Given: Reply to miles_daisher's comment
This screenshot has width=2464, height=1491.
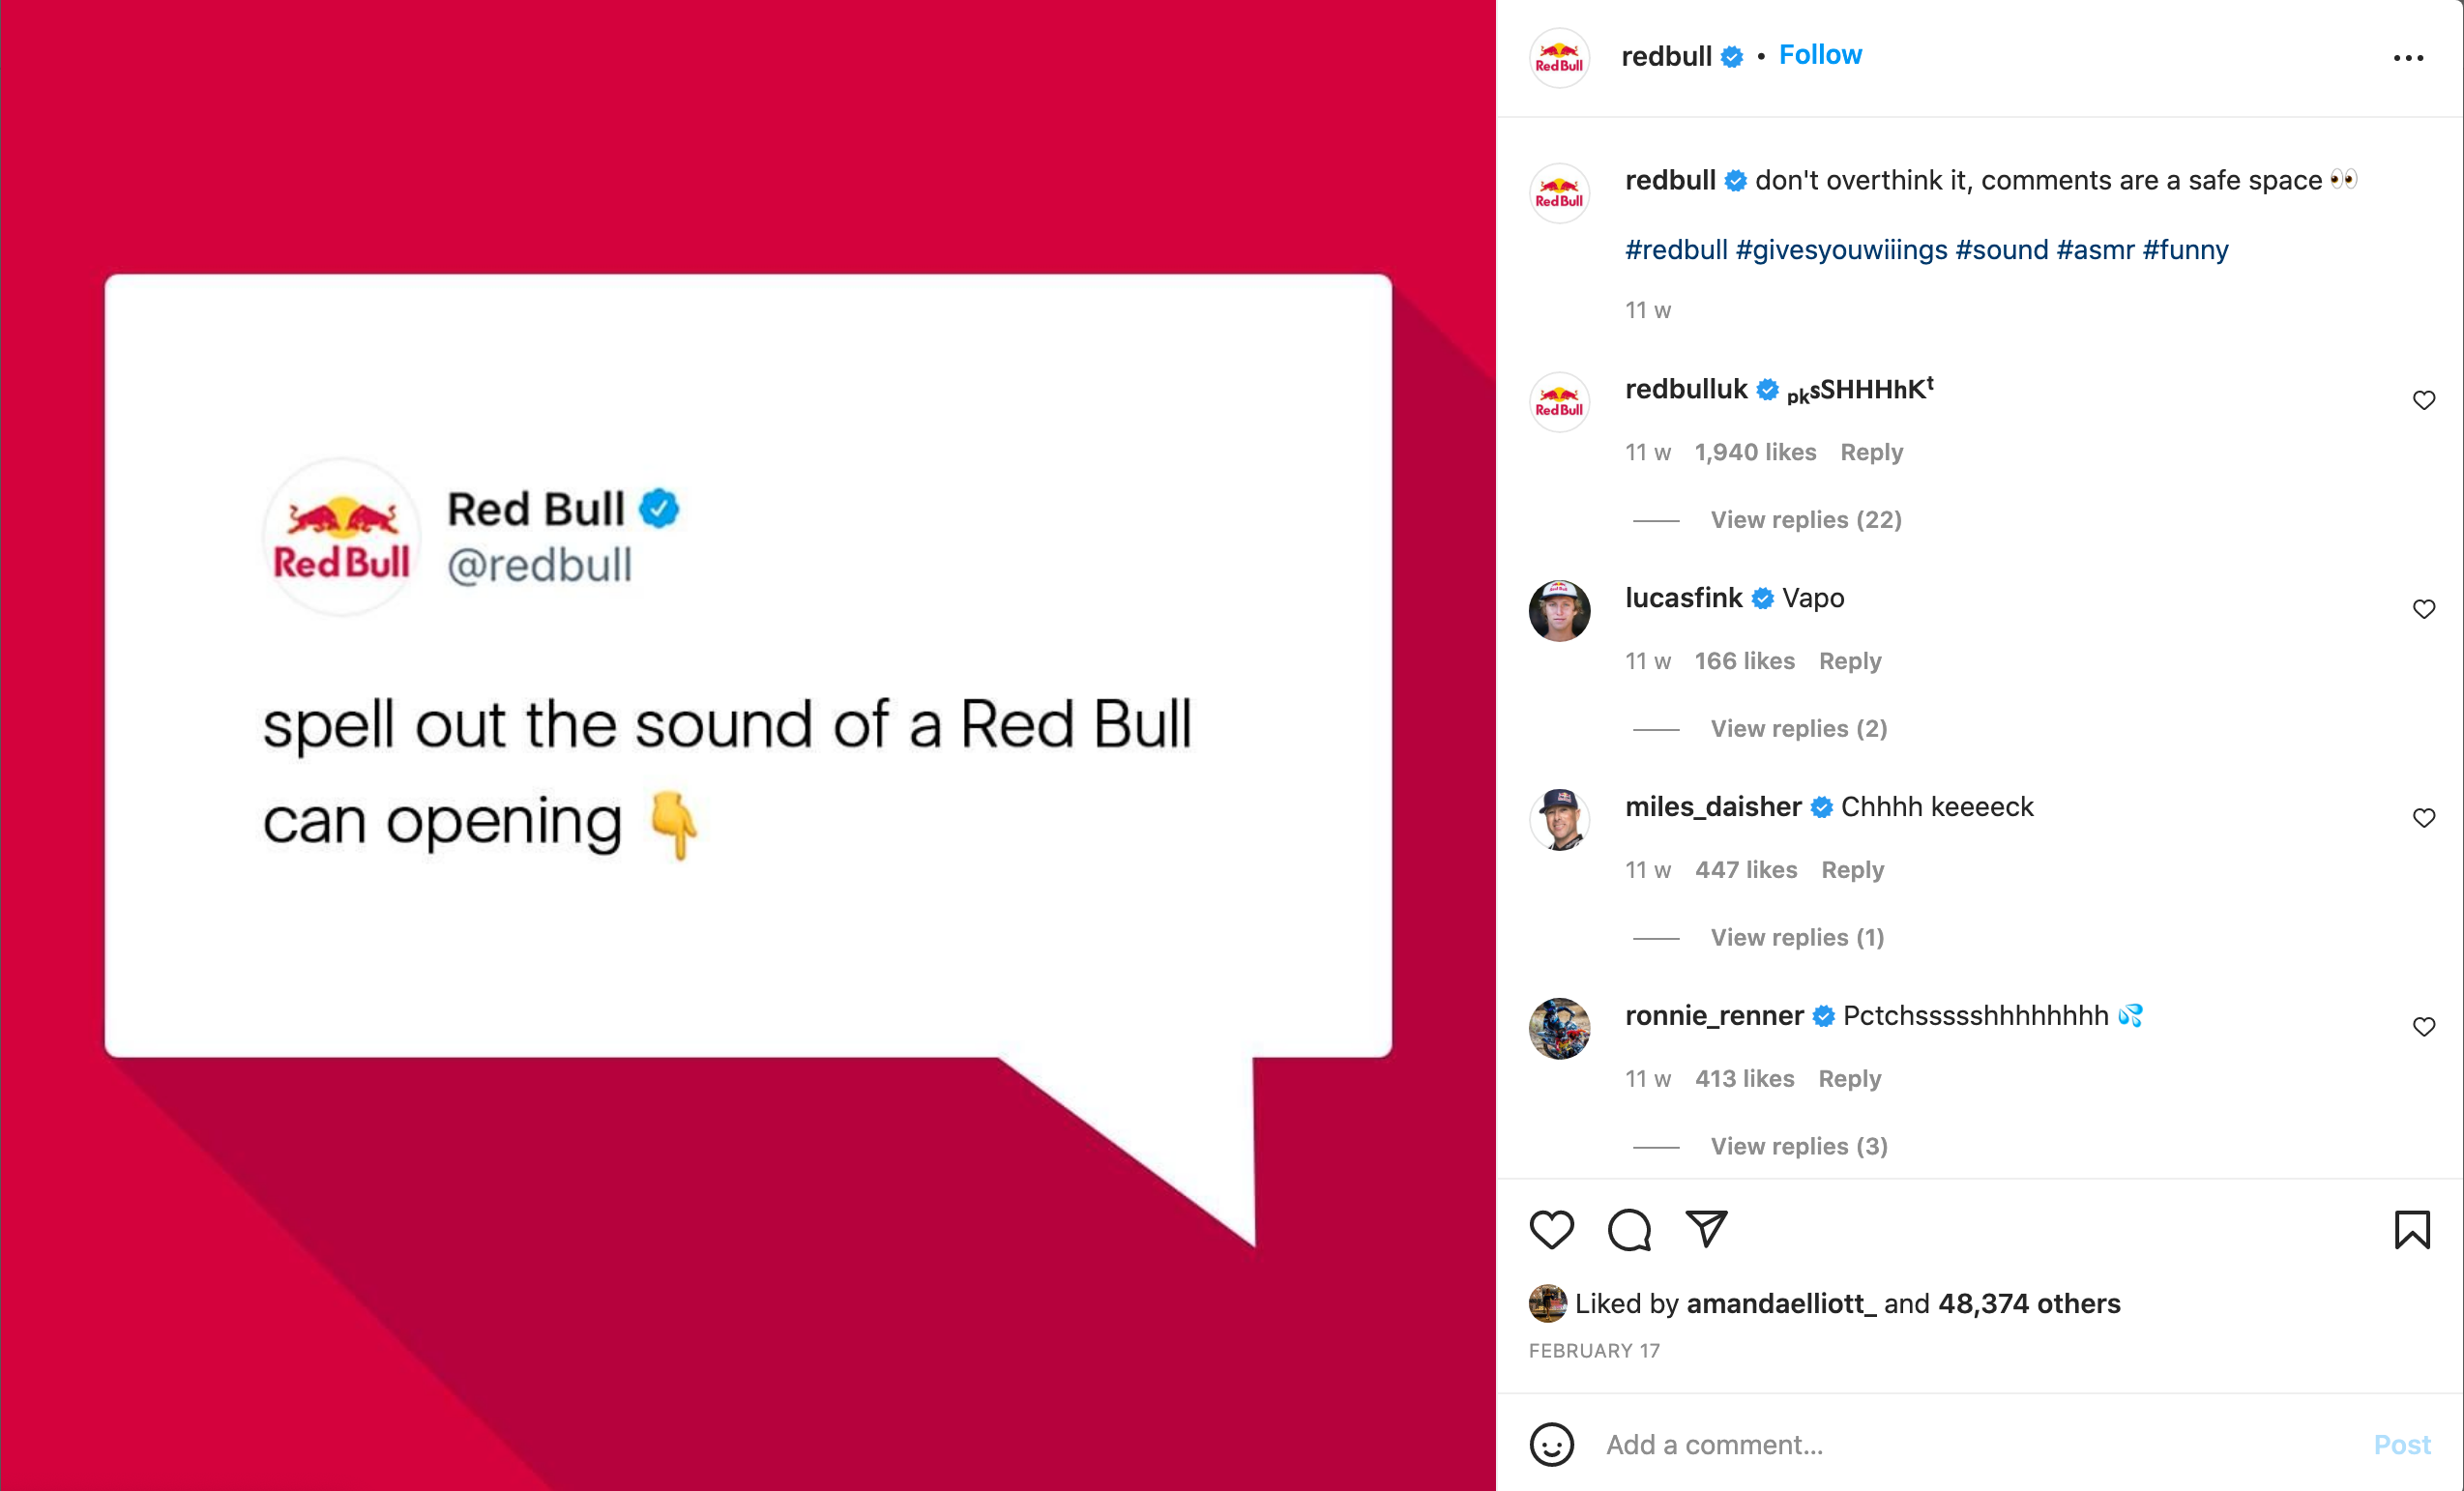Looking at the screenshot, I should tap(1852, 870).
